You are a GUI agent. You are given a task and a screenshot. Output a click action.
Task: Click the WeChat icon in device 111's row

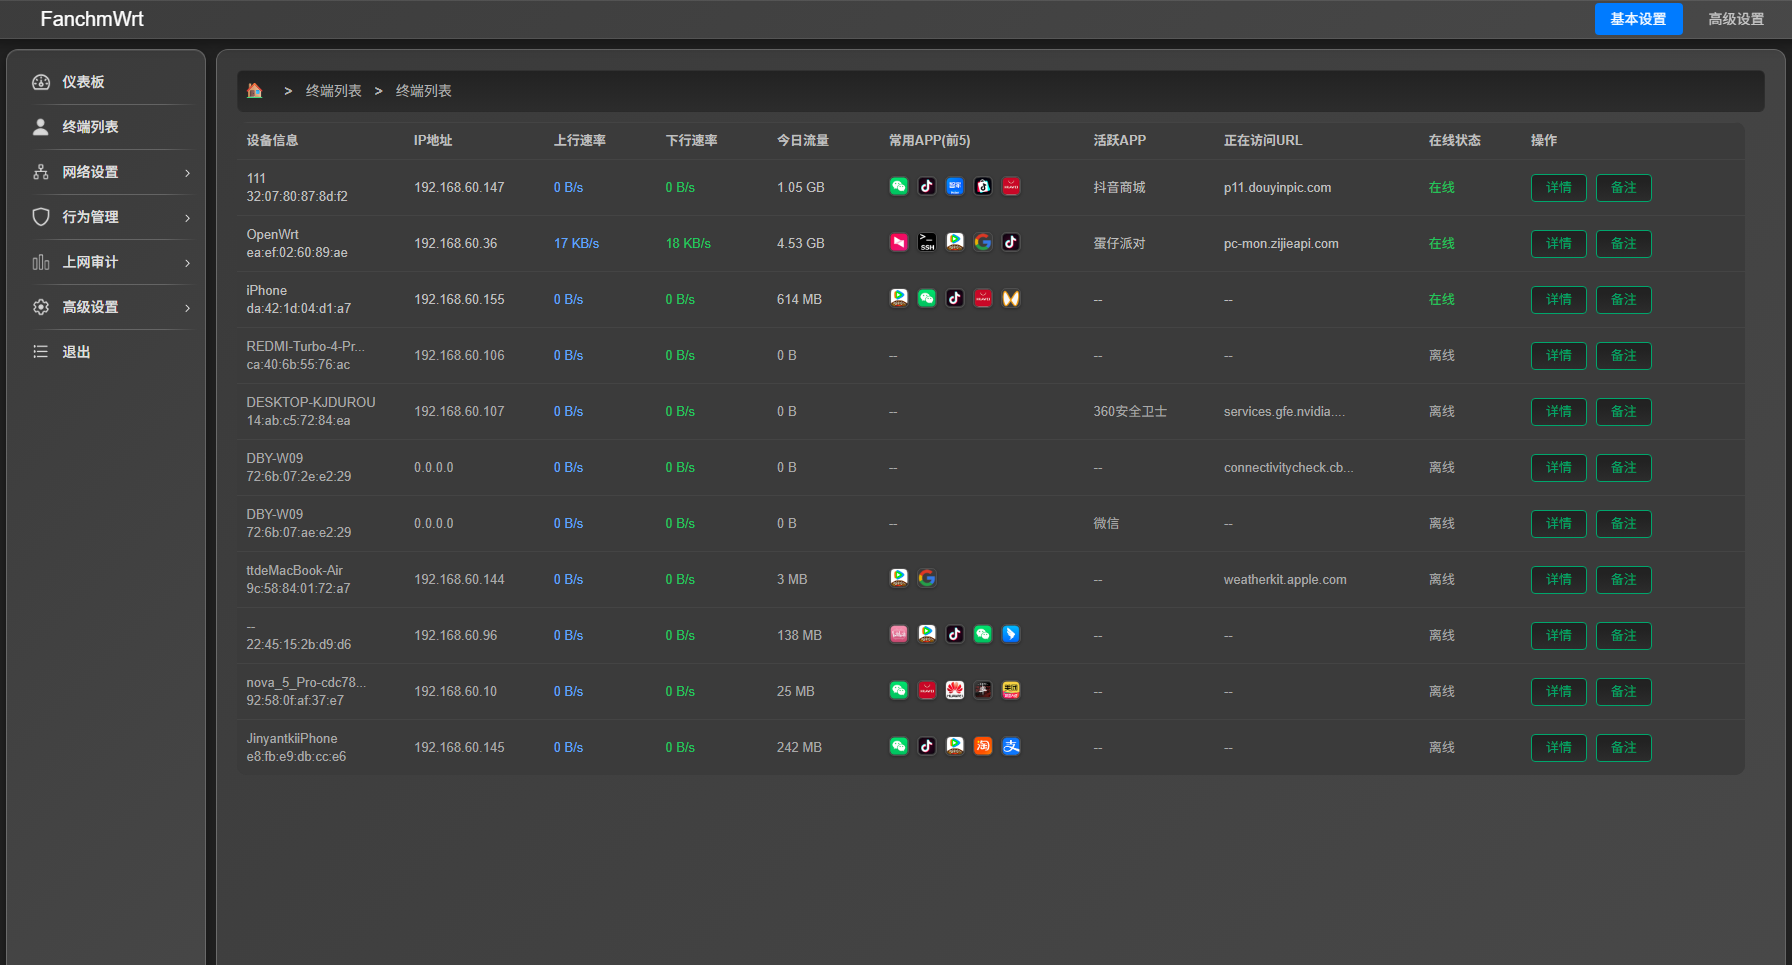coord(899,186)
